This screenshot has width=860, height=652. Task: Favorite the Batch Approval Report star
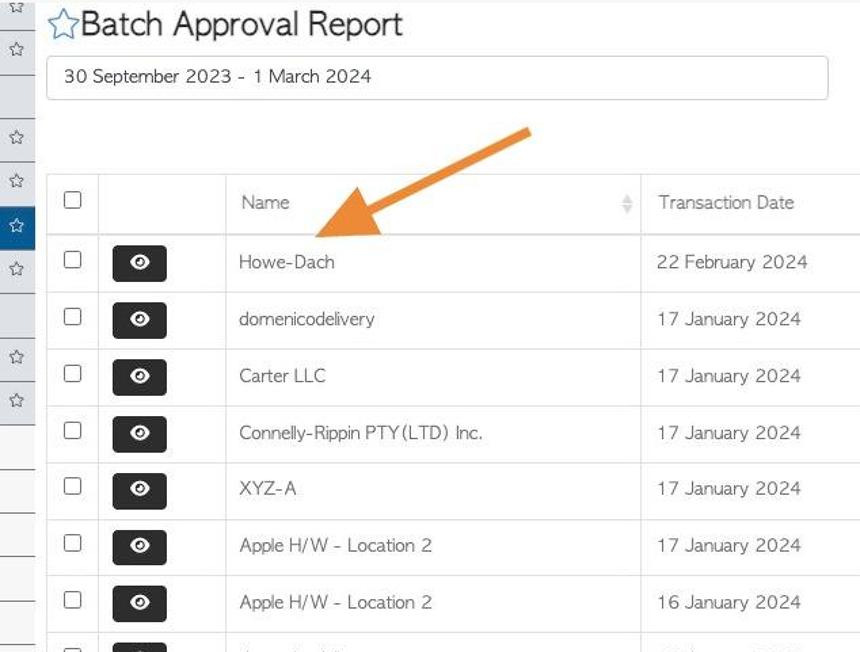pyautogui.click(x=63, y=25)
